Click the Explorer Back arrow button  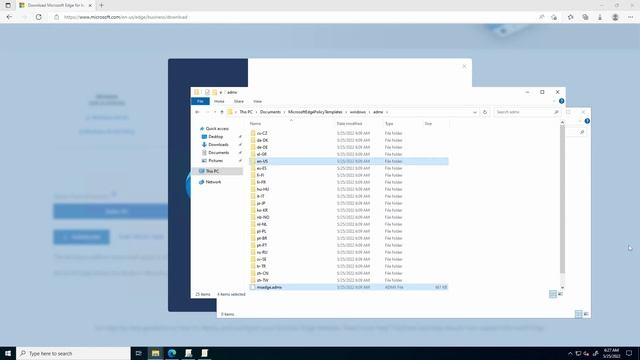[x=197, y=112]
